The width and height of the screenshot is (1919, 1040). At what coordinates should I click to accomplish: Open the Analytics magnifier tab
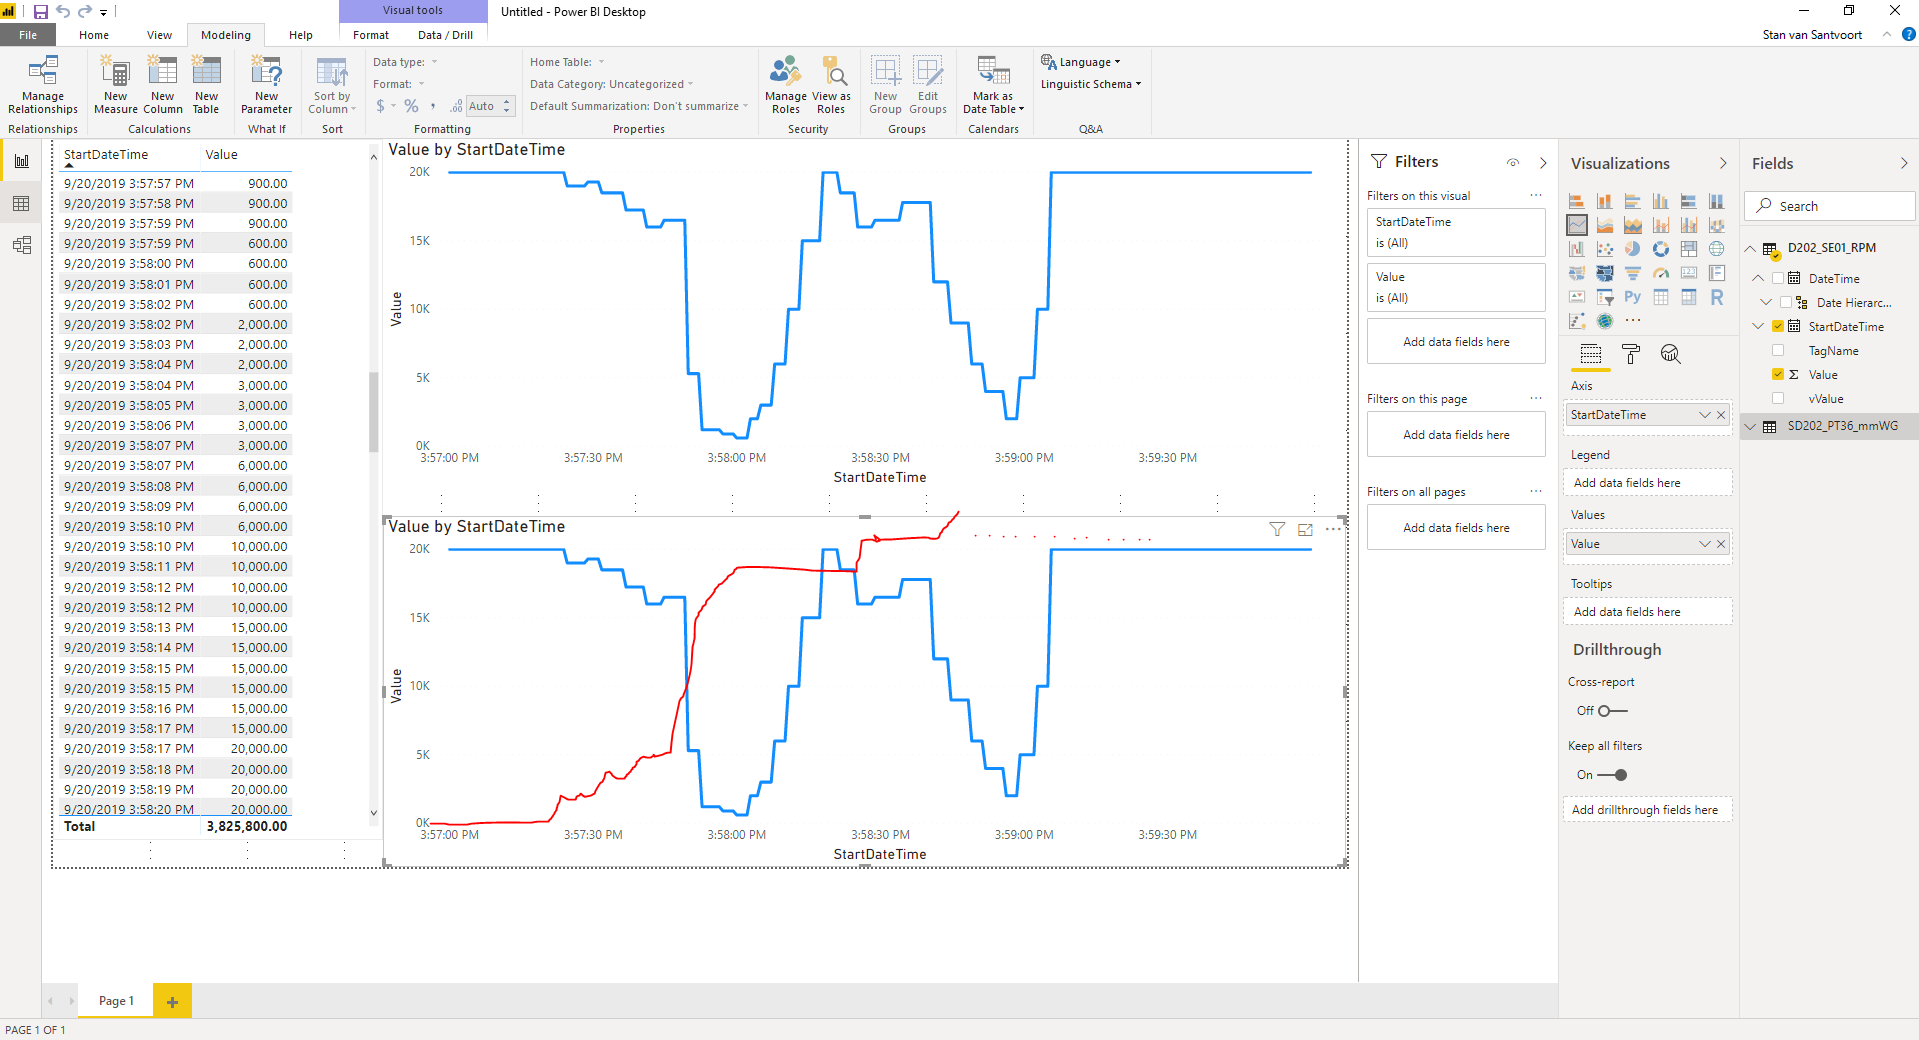click(1671, 354)
